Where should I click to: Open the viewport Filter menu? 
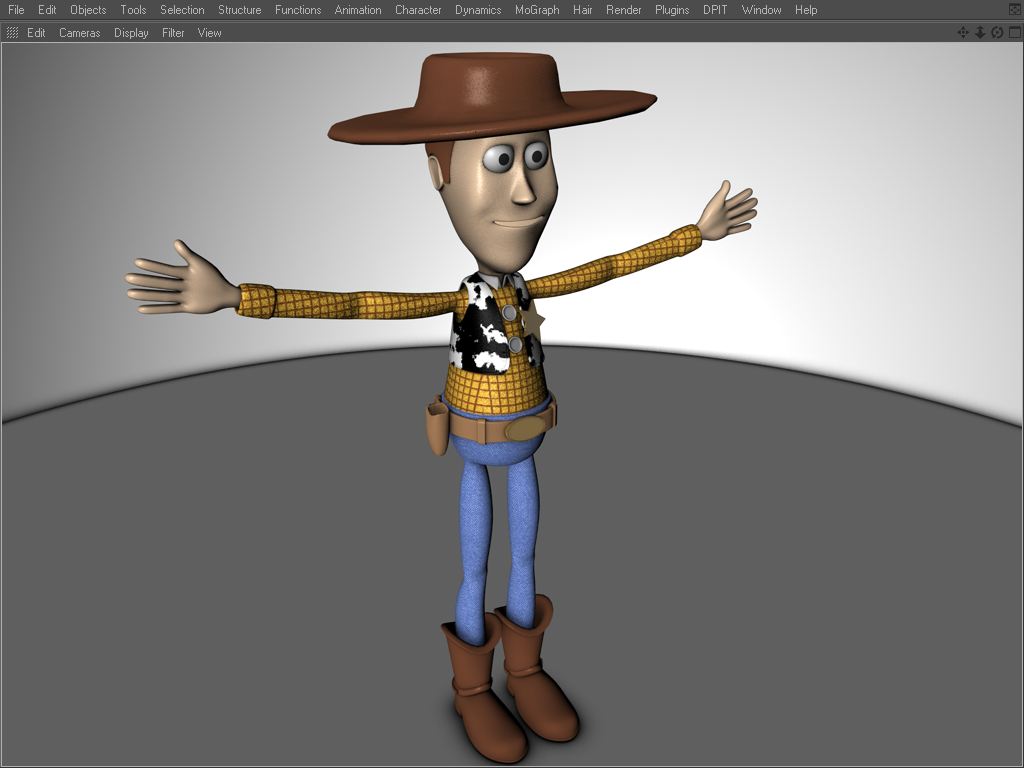pyautogui.click(x=173, y=33)
